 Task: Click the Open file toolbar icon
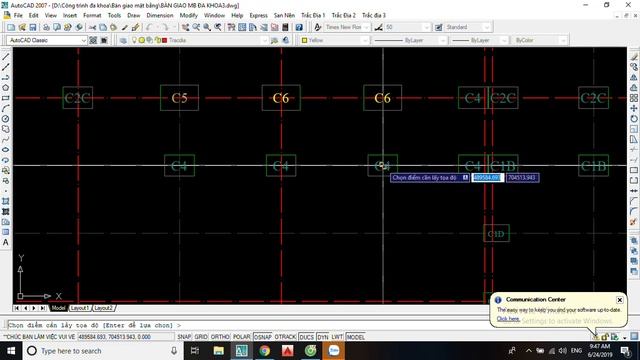coord(22,27)
